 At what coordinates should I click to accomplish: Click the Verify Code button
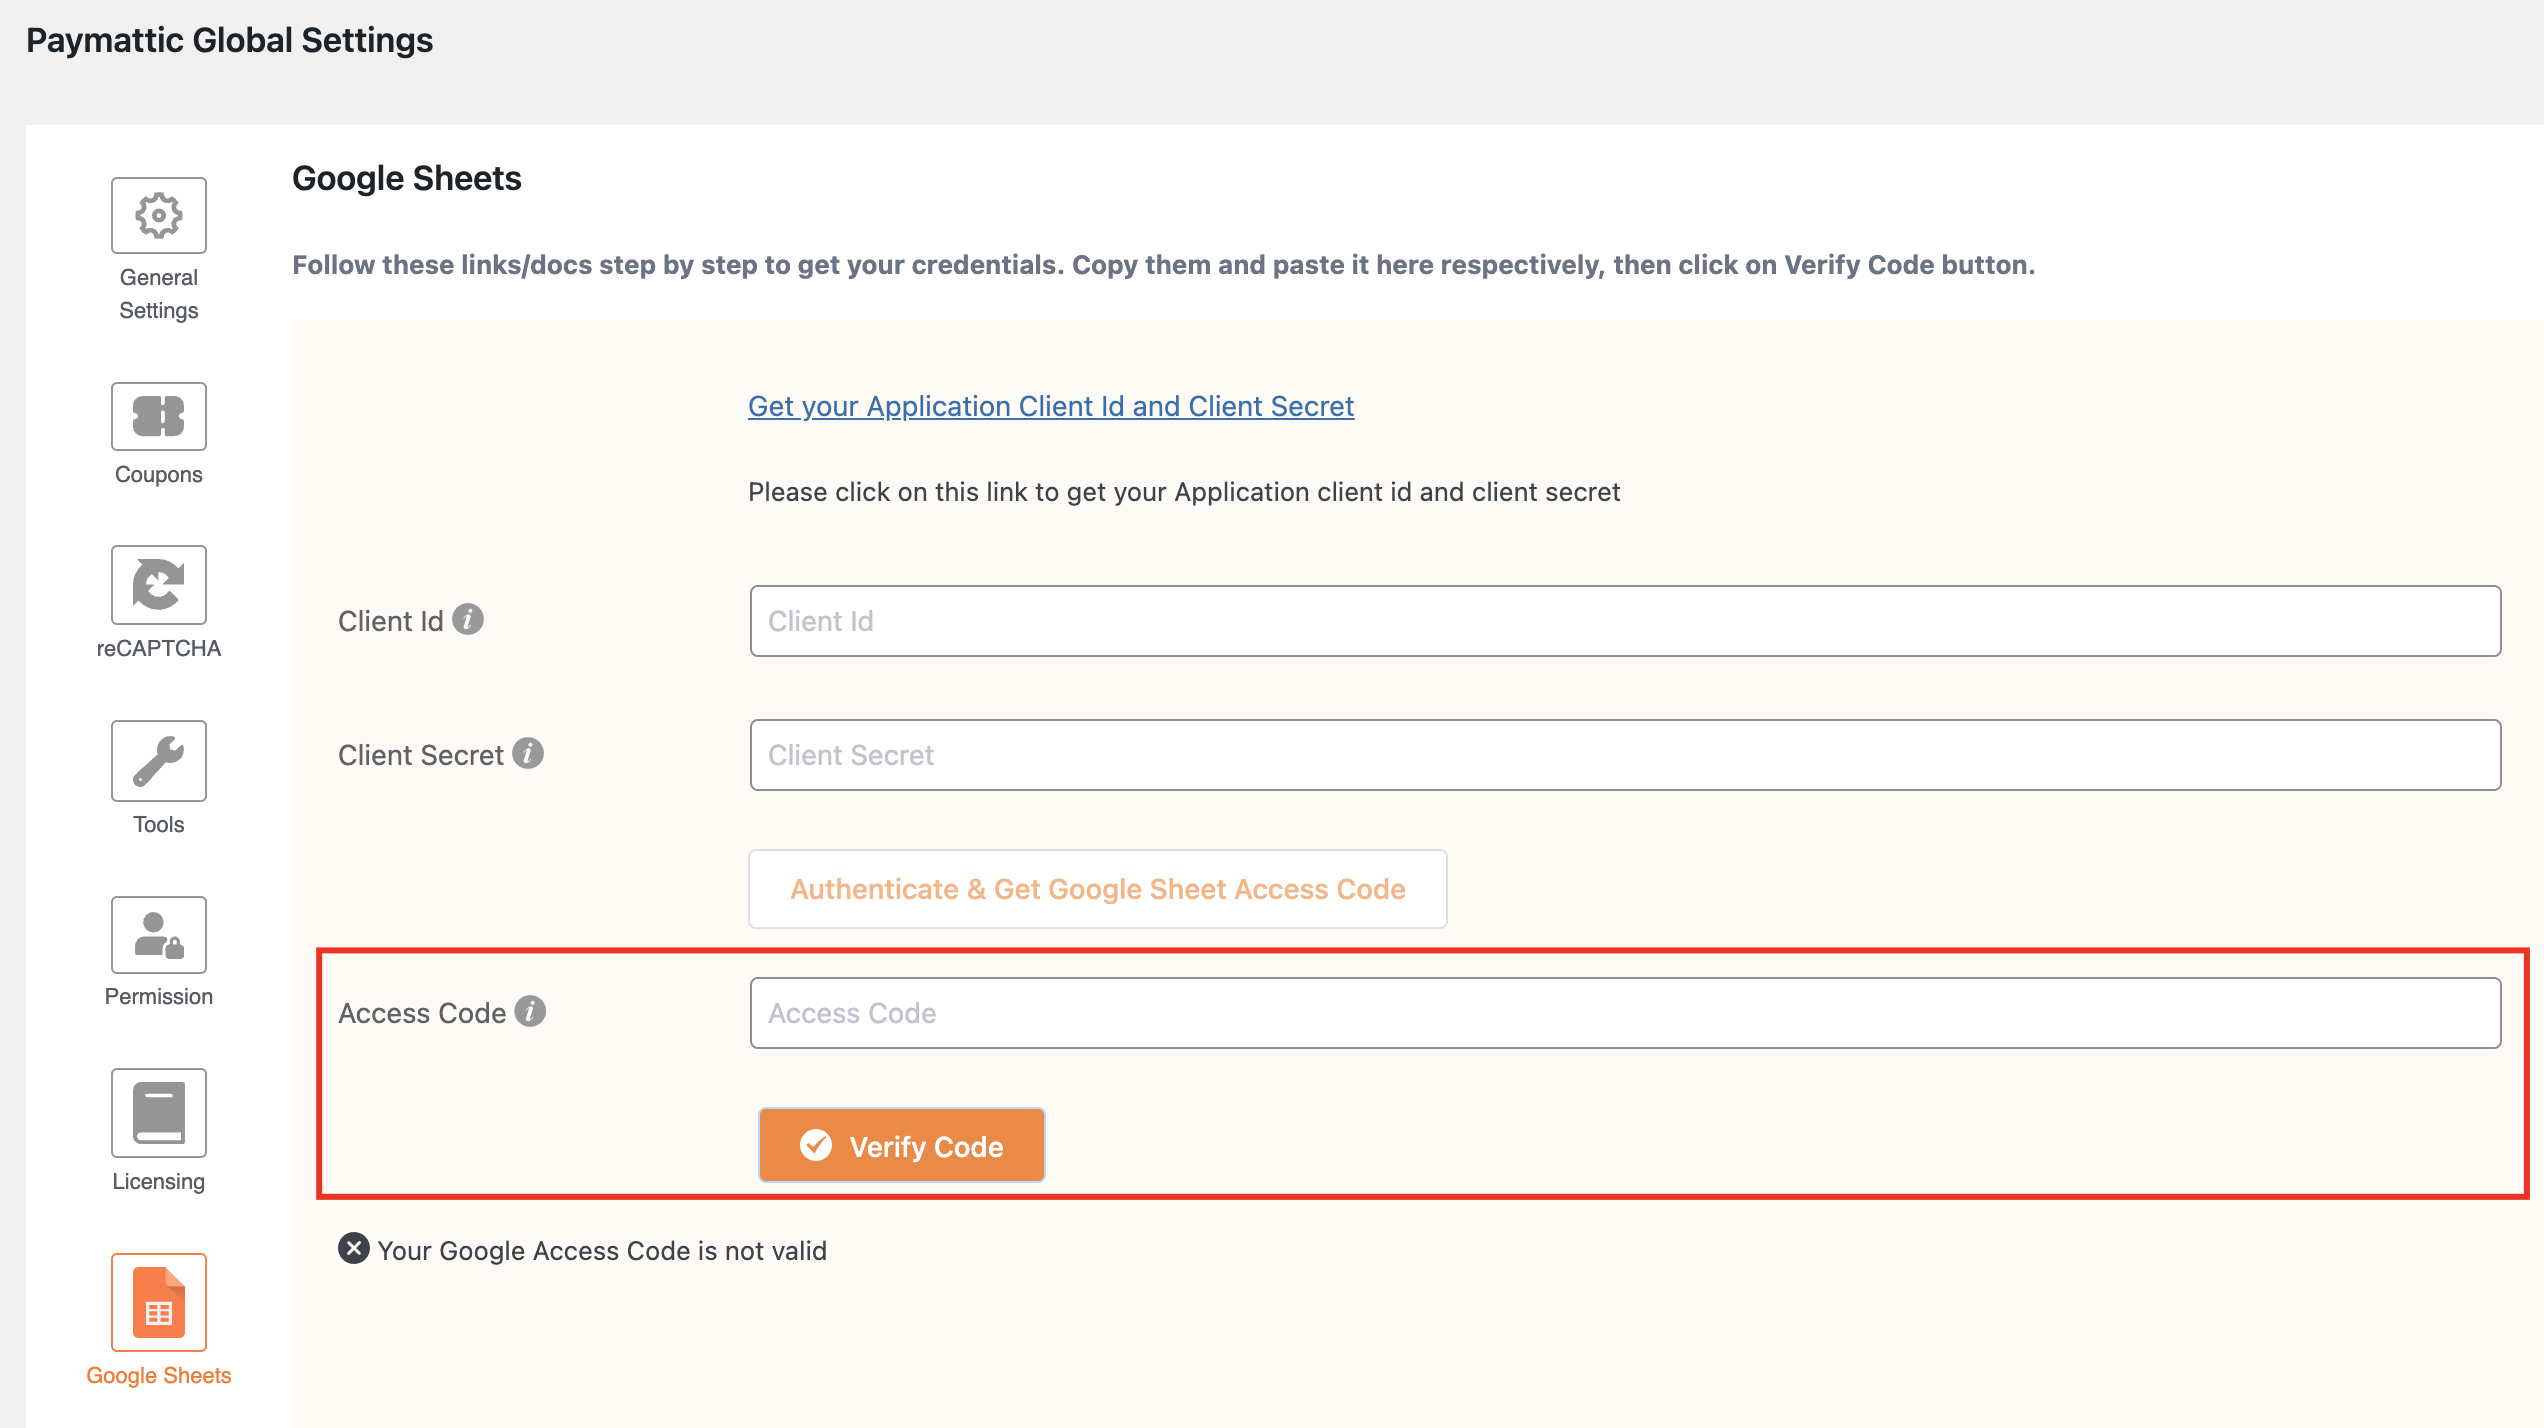901,1145
